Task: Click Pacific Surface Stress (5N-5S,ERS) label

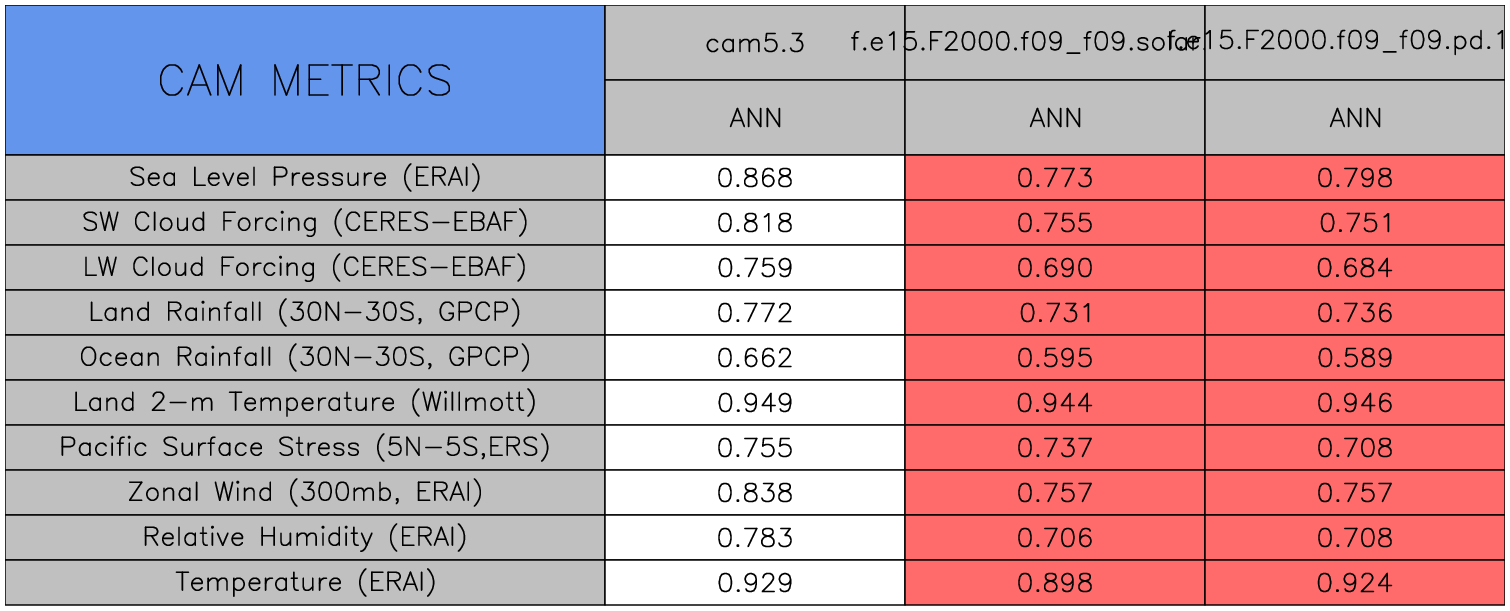Action: pyautogui.click(x=305, y=447)
